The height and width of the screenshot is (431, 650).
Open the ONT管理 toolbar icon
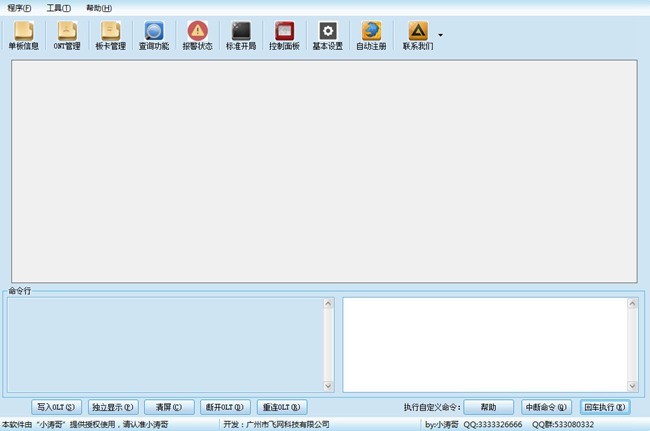67,36
